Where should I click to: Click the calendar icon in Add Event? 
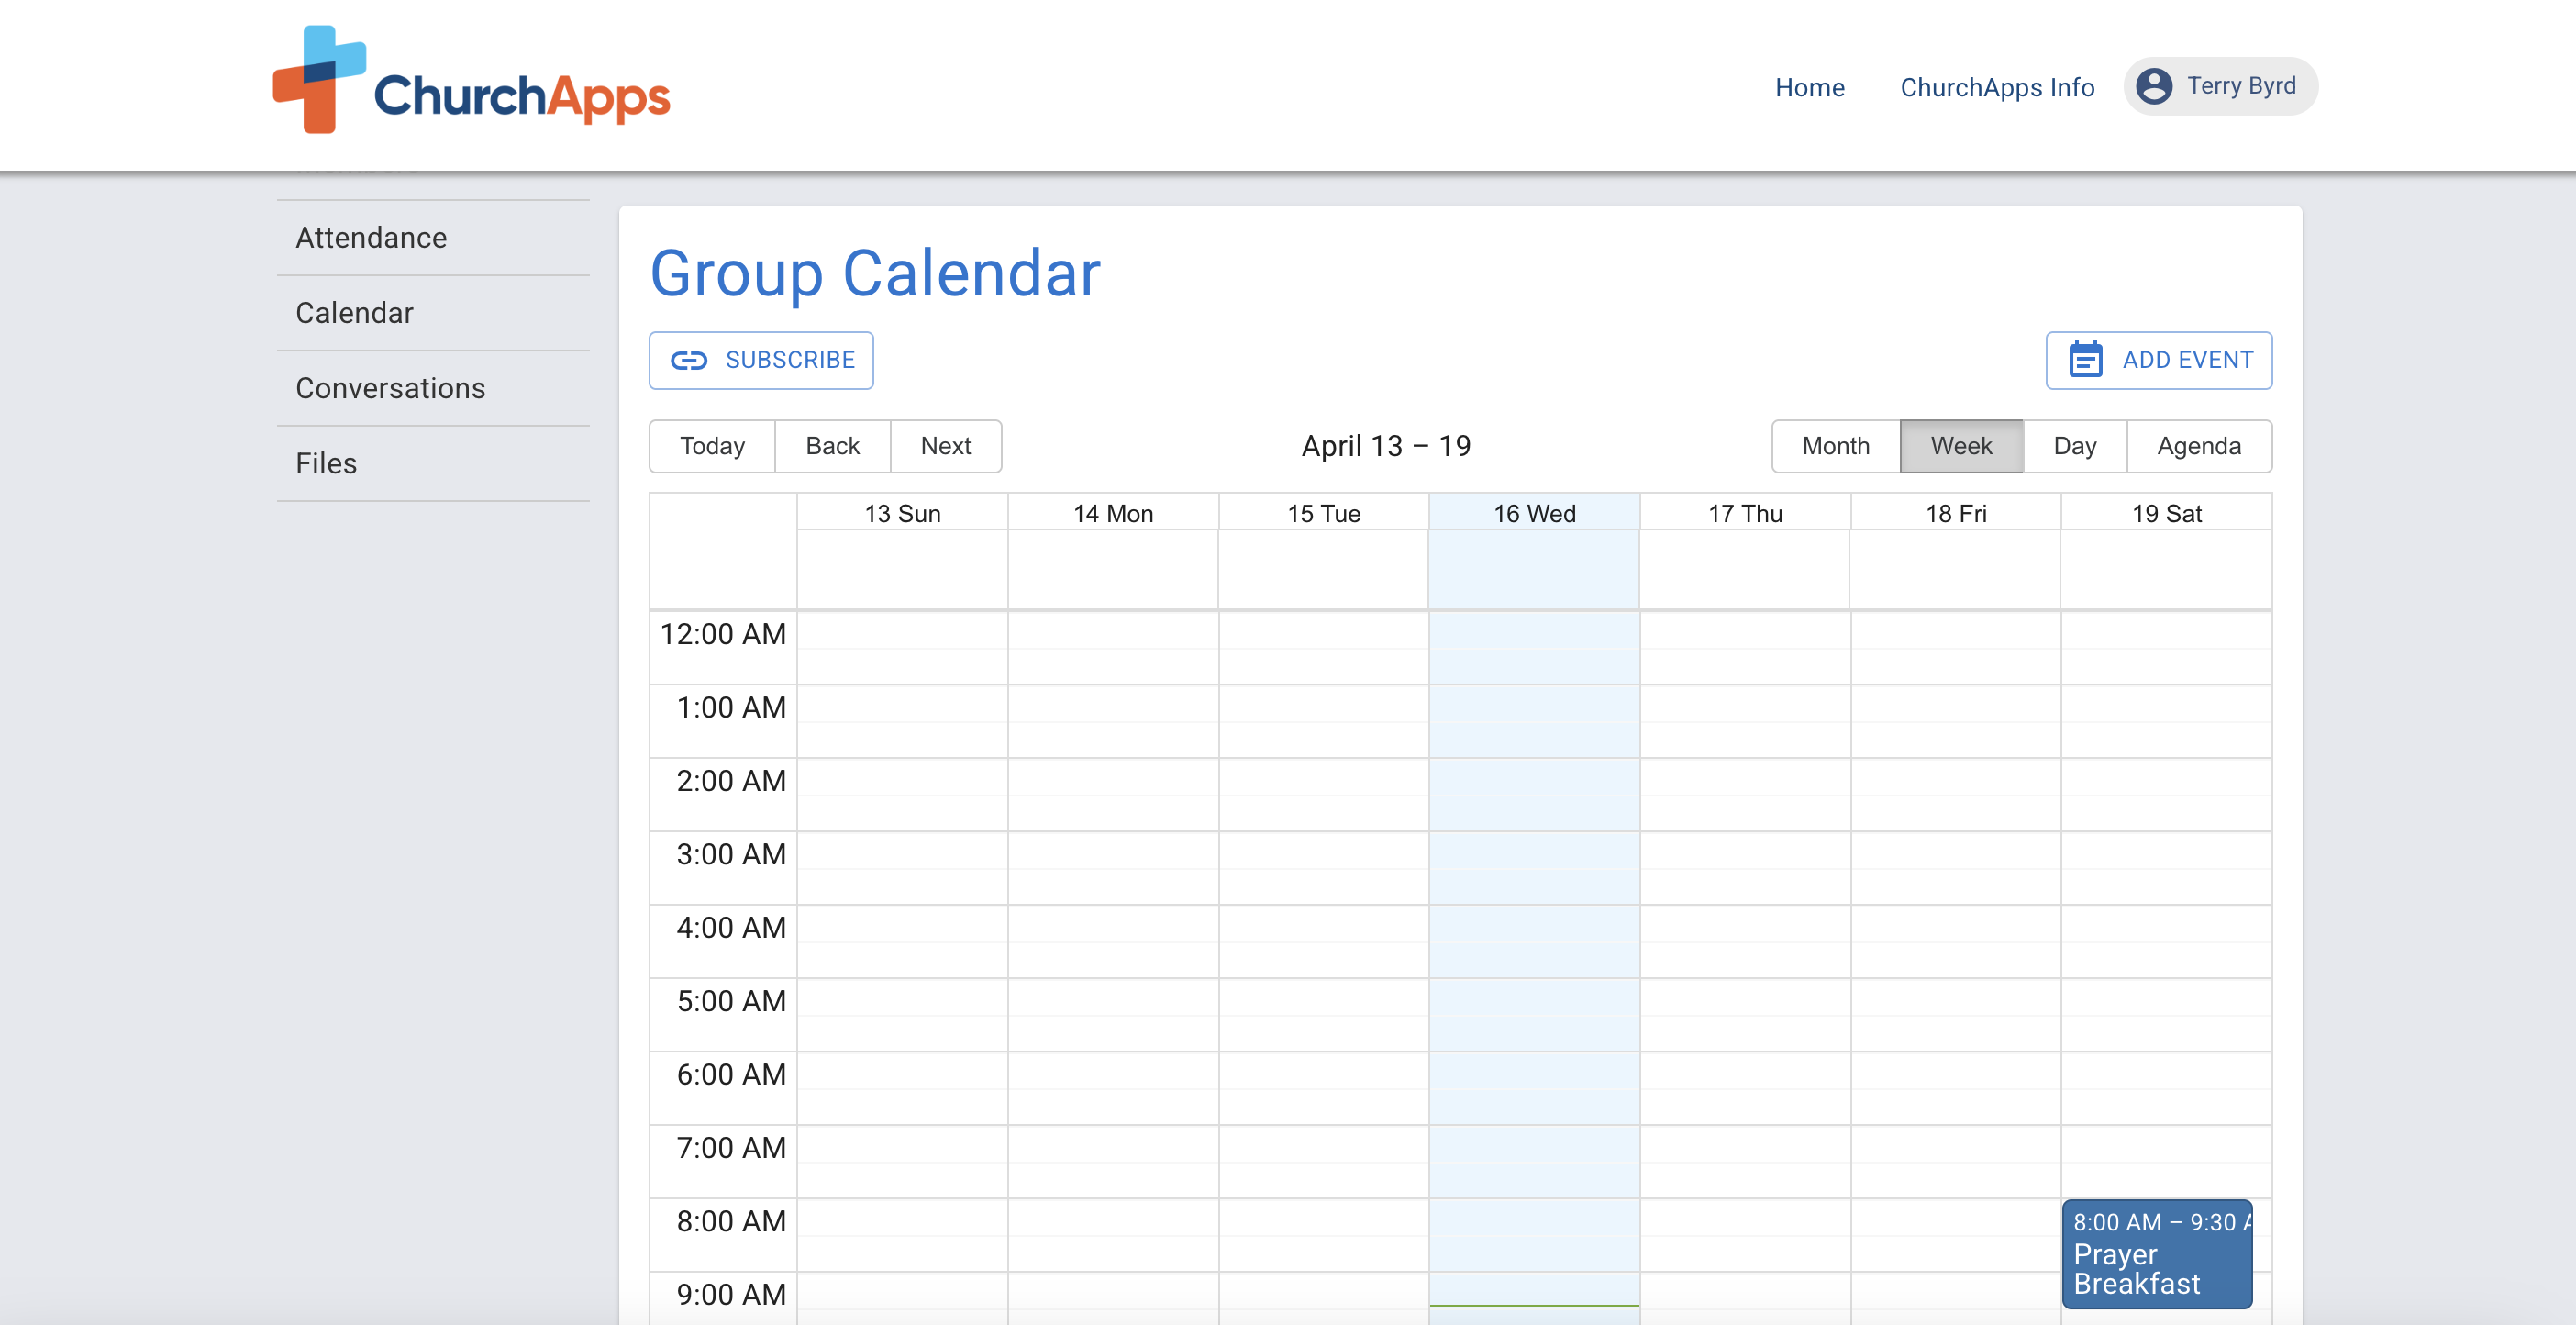click(2085, 360)
